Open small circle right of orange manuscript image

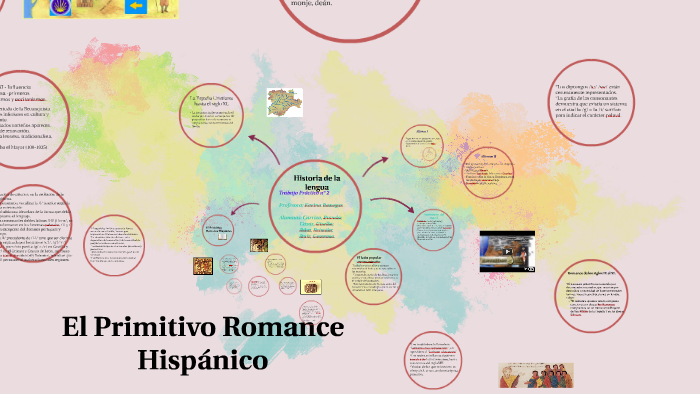(x=229, y=264)
